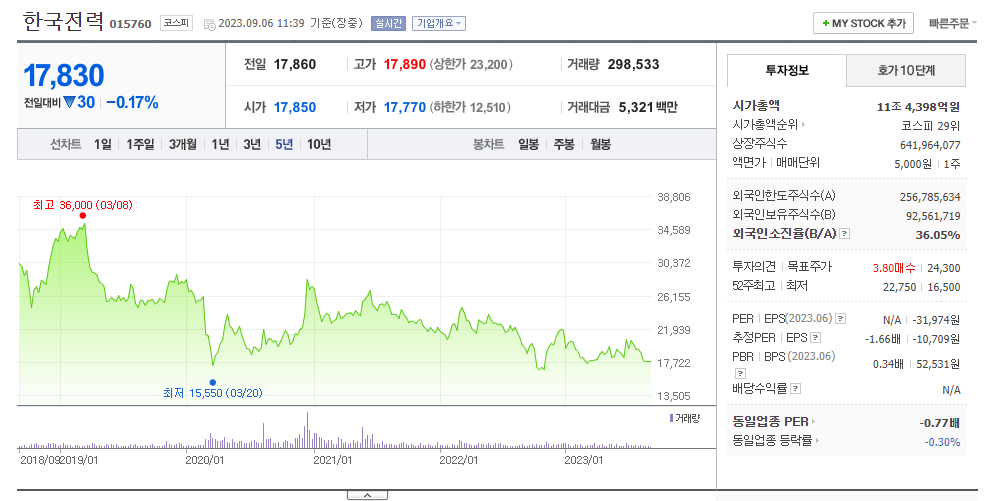Click the 상장주식수 value 641,964,077
The image size is (990, 501).
pyautogui.click(x=930, y=145)
